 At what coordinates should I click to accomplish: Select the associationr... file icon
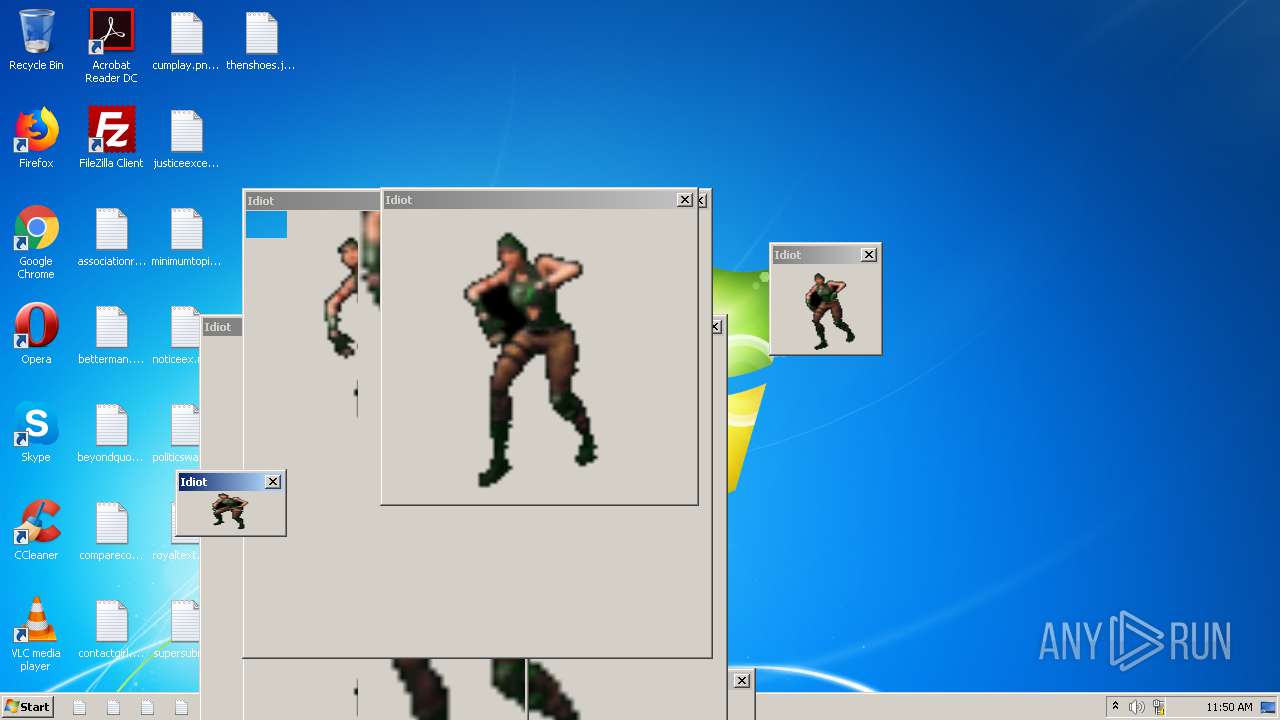tap(111, 237)
